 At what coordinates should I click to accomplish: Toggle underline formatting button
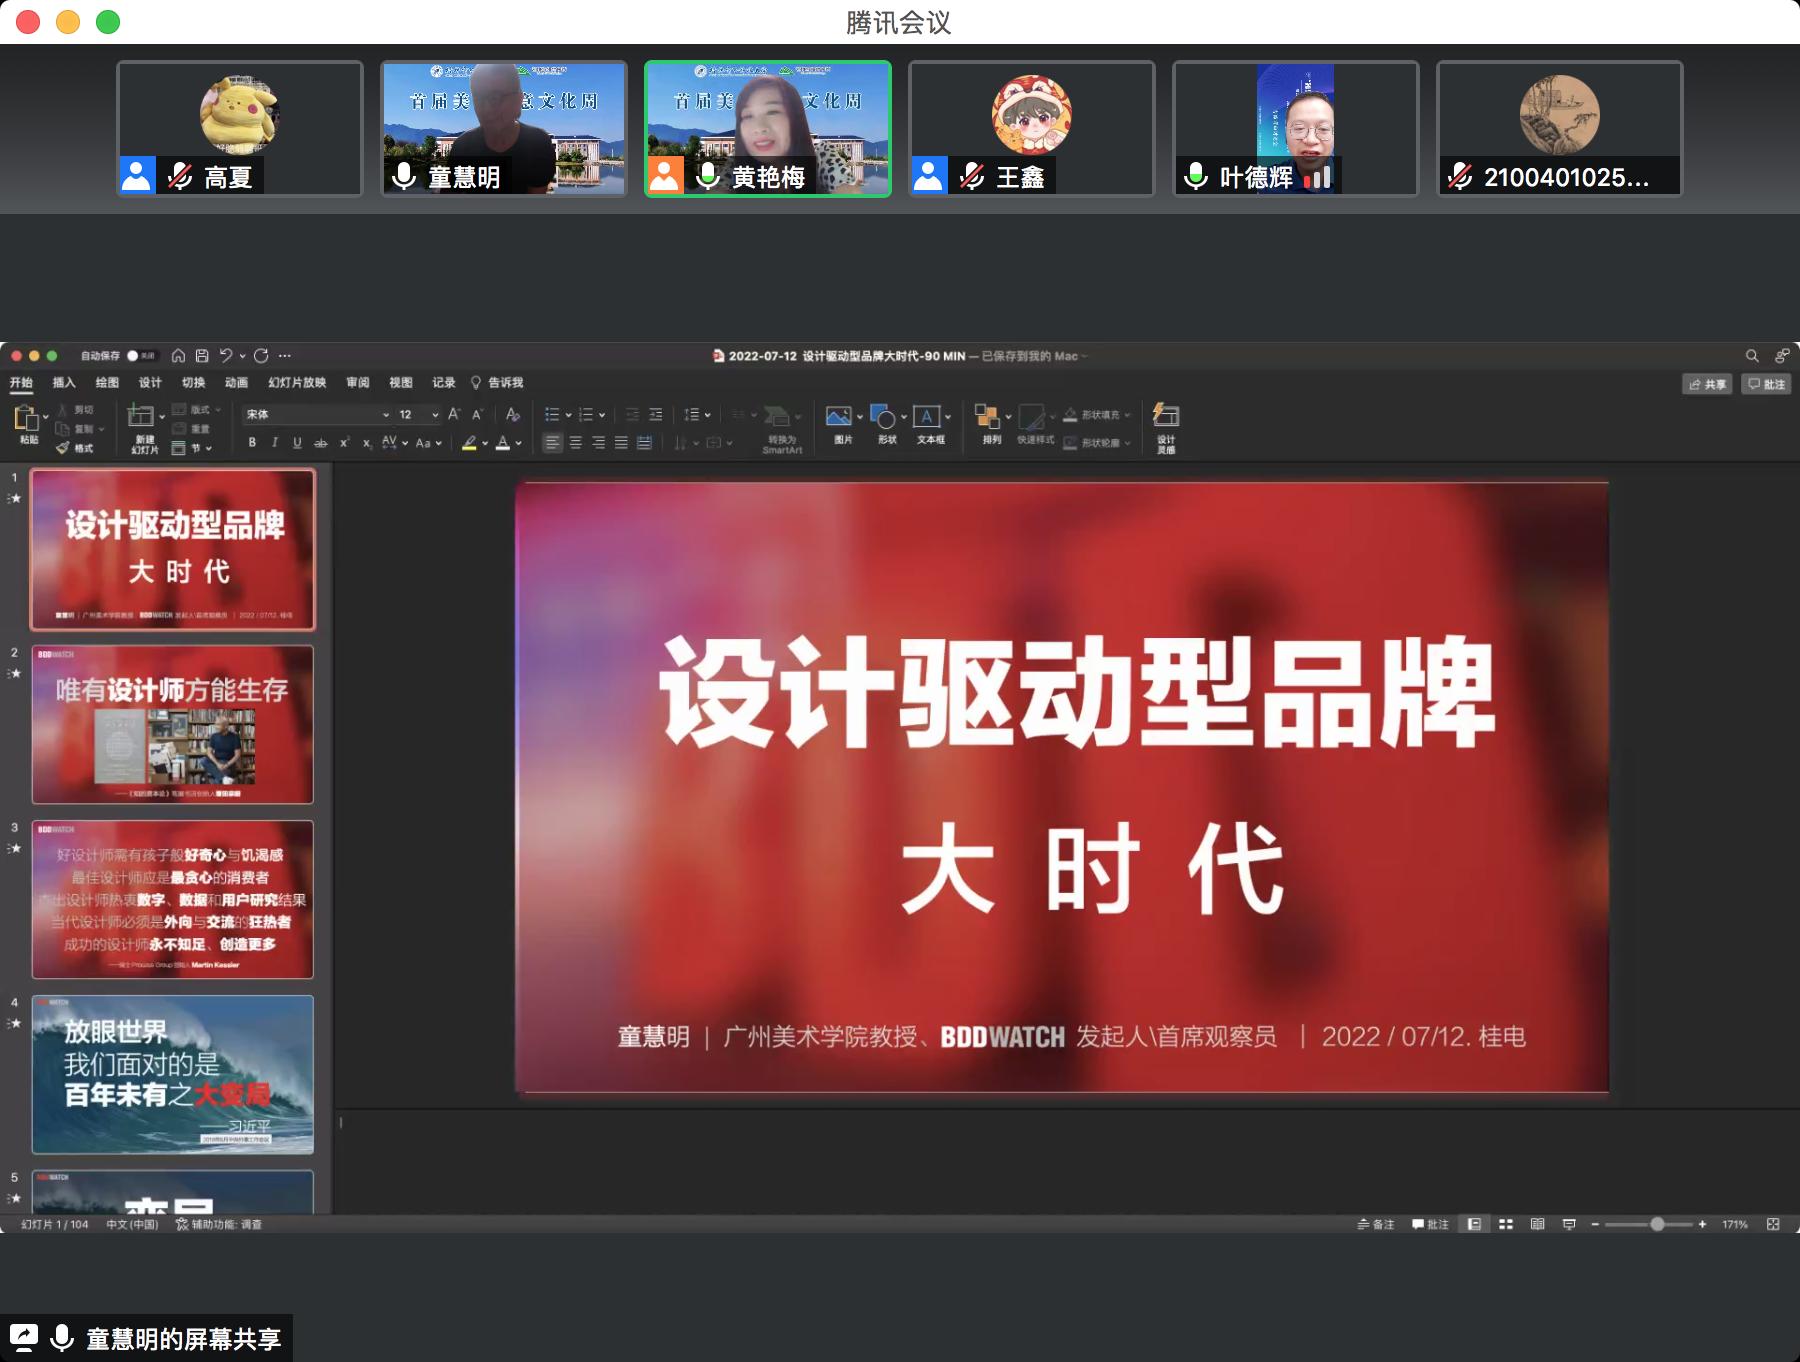[297, 443]
